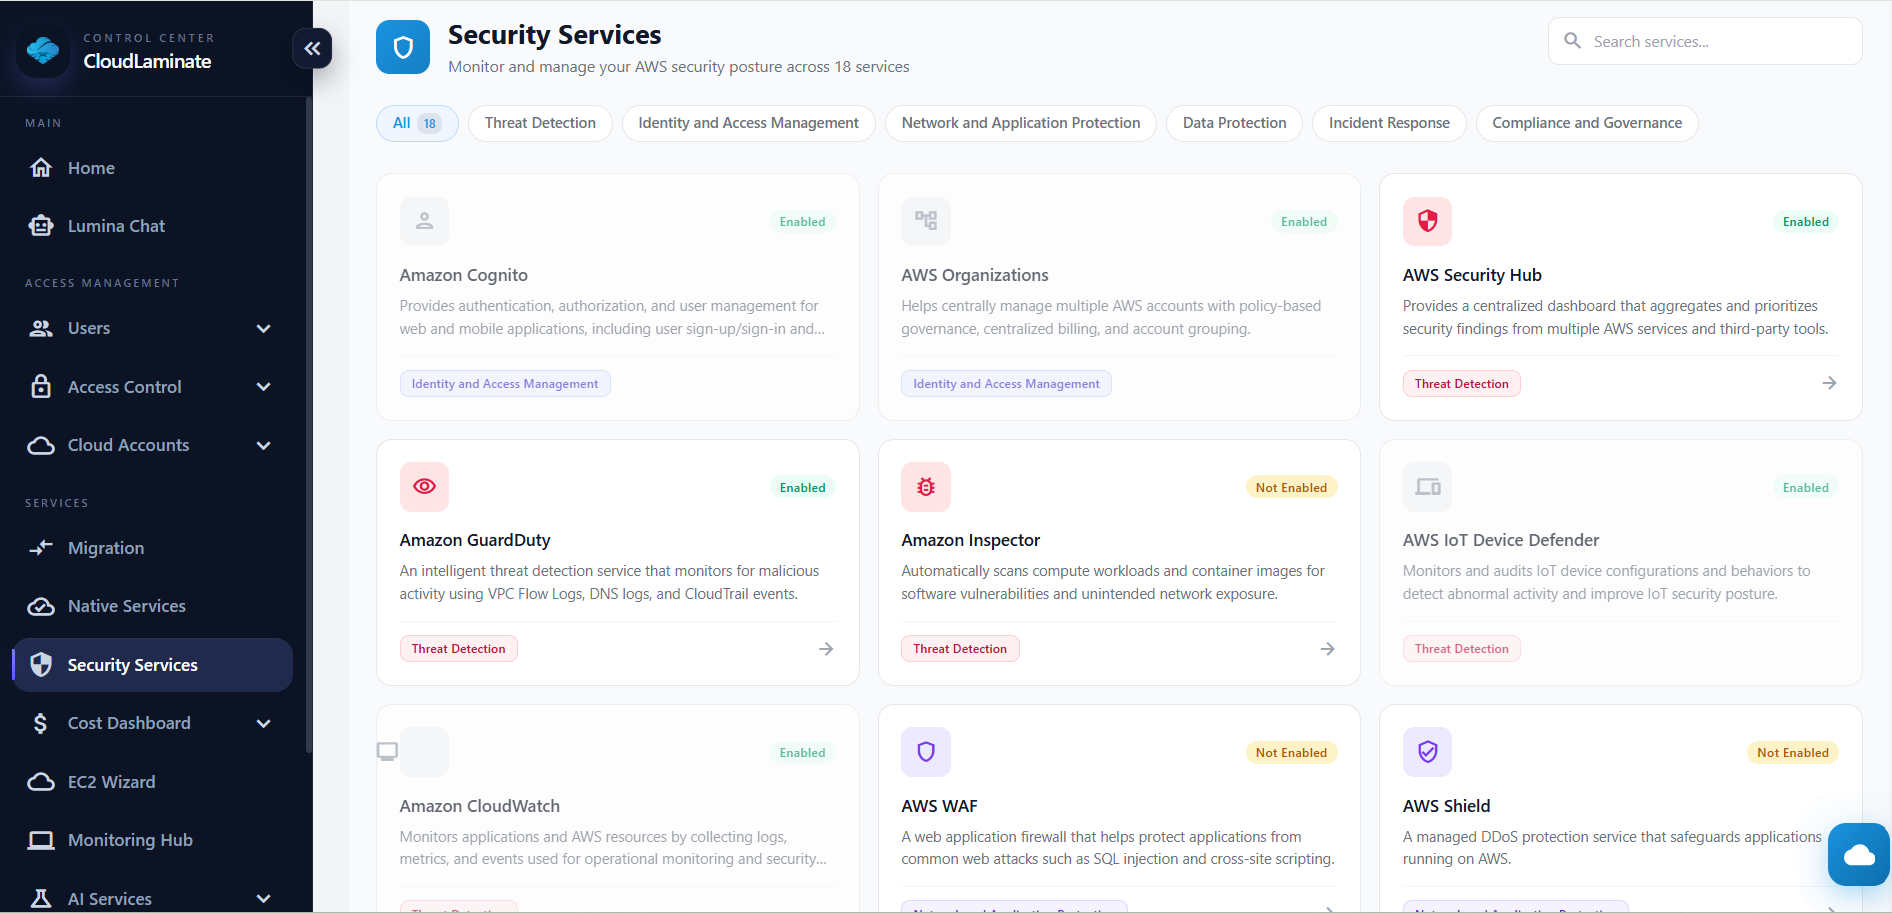The height and width of the screenshot is (913, 1892).
Task: Click the CloudLaminate logo icon
Action: tap(43, 50)
